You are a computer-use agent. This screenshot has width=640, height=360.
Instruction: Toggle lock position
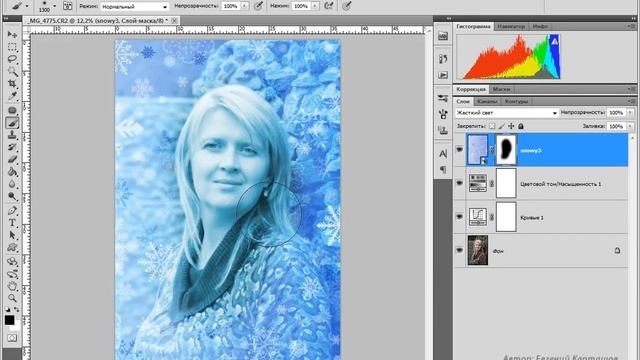tap(511, 126)
